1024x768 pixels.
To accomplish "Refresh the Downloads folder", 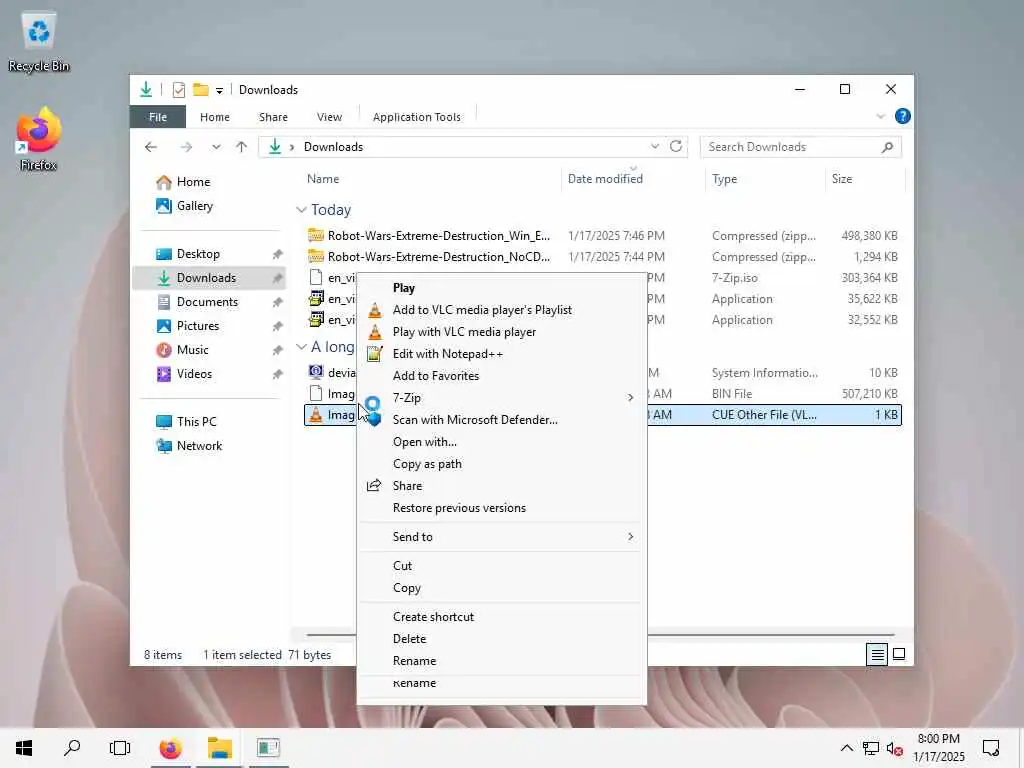I will coord(676,146).
